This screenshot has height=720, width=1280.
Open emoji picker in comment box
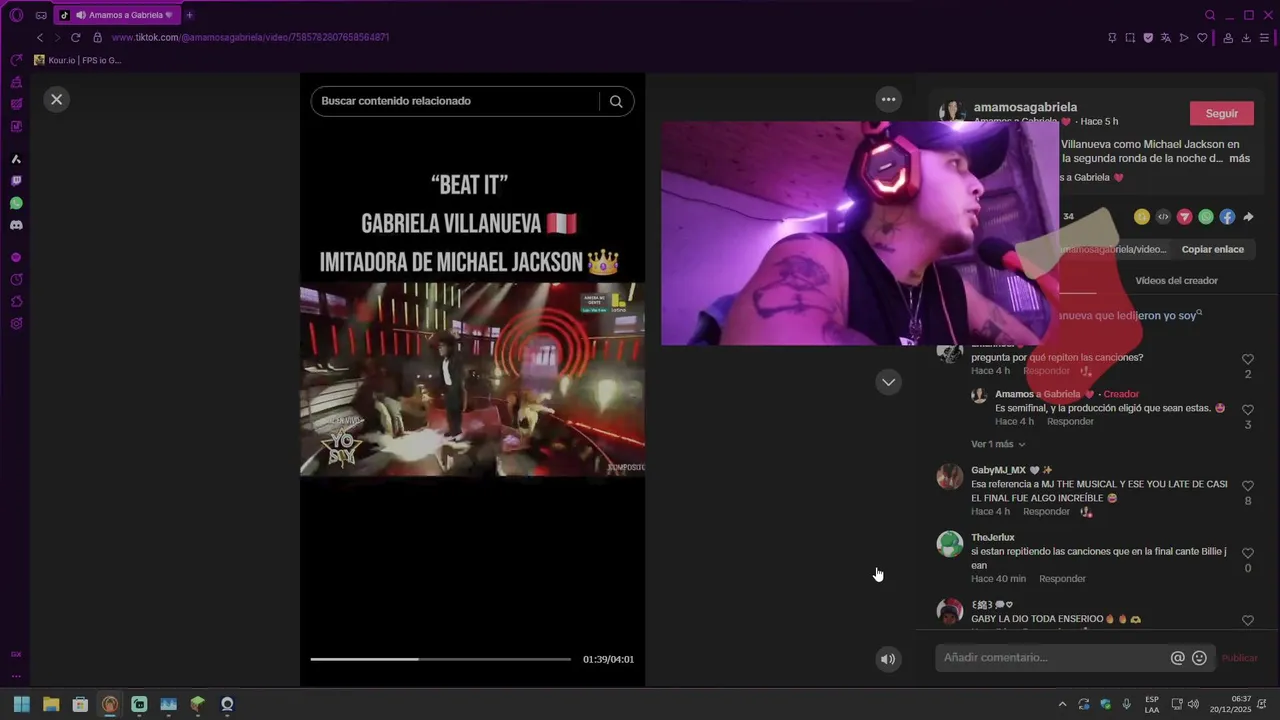1199,658
